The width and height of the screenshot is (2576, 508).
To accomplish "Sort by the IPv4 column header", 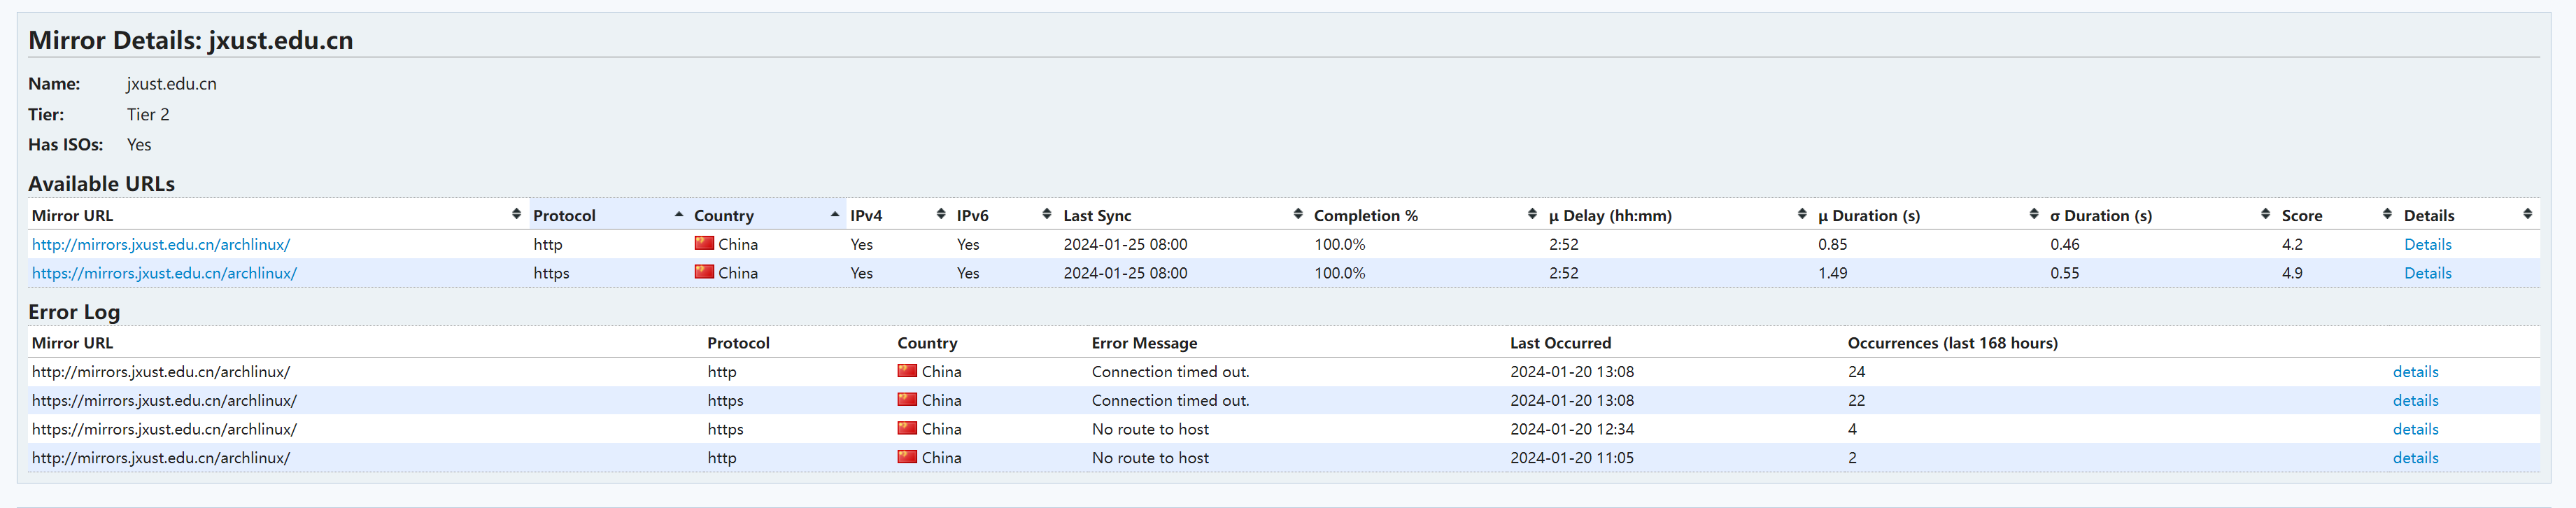I will click(898, 215).
